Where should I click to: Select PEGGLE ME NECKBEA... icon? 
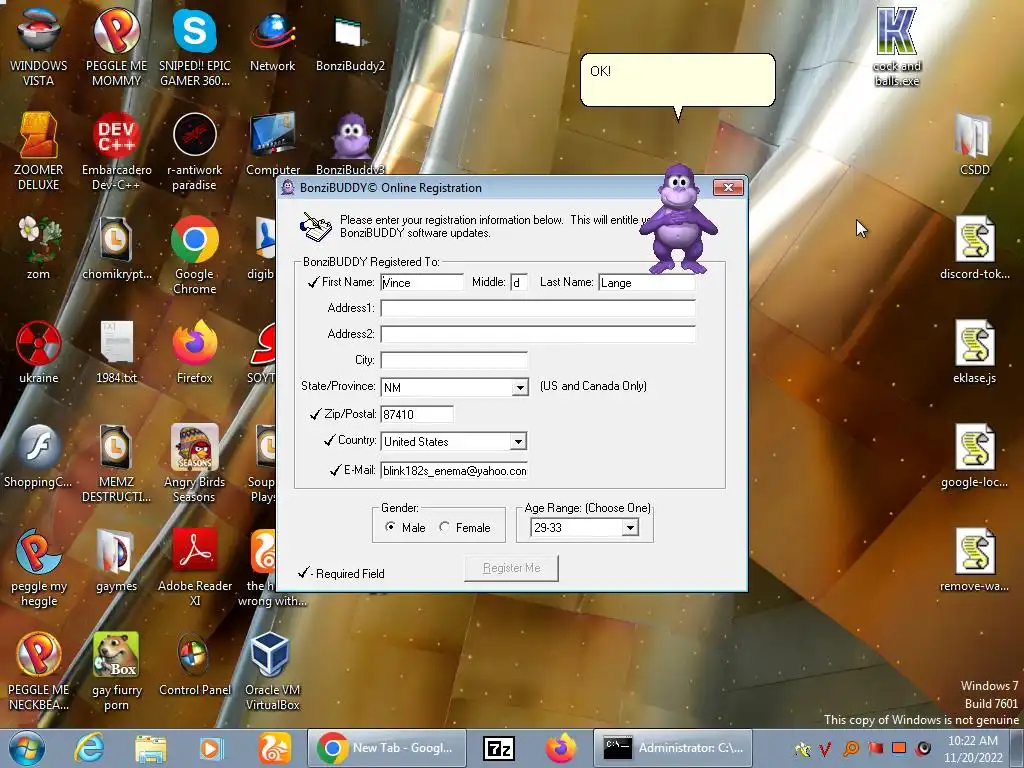click(39, 671)
